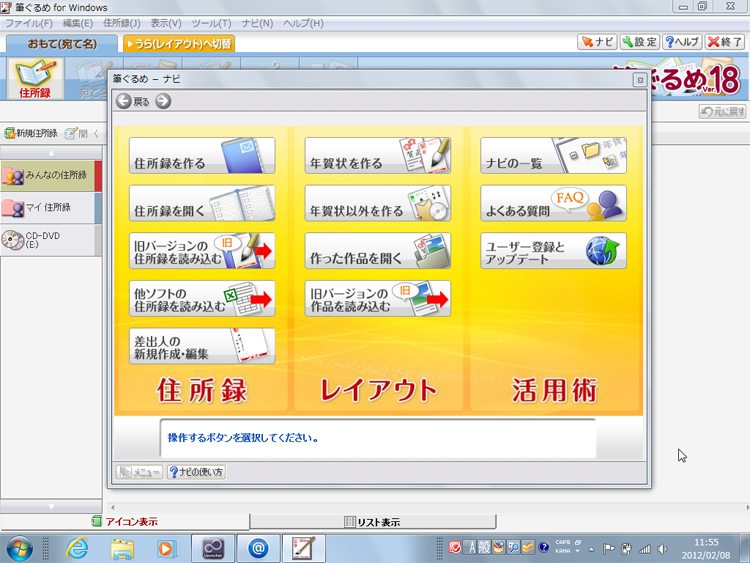The image size is (750, 563).
Task: Open Windows Explorer from taskbar
Action: coord(122,548)
